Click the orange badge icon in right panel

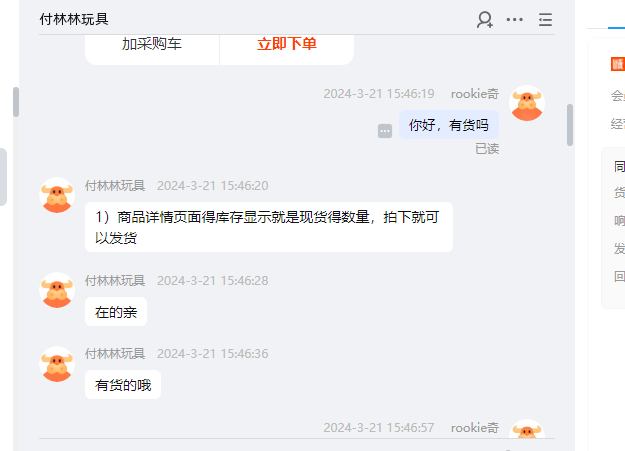click(617, 64)
